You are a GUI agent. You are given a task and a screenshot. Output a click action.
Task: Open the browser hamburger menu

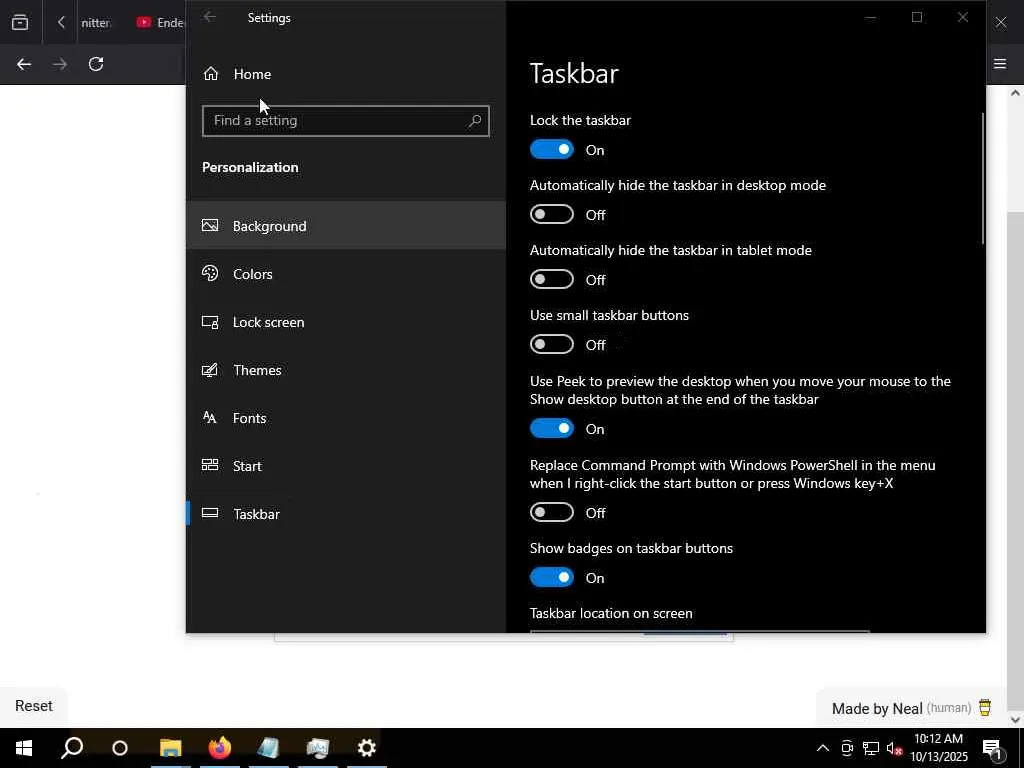tap(1000, 64)
